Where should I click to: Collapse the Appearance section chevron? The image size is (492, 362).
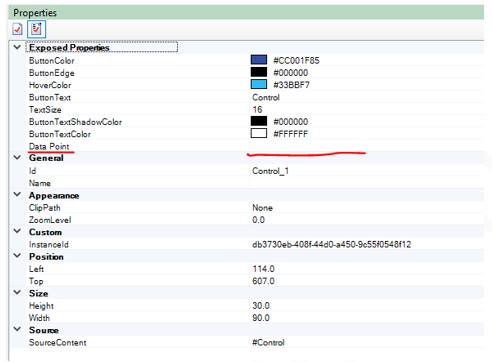[x=17, y=194]
